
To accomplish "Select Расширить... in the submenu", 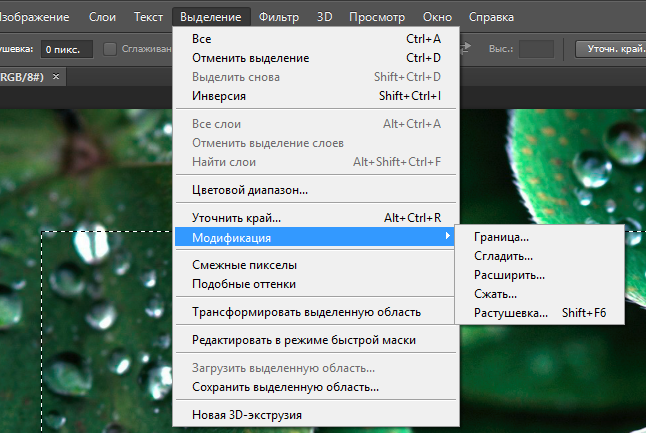I will click(x=540, y=276).
